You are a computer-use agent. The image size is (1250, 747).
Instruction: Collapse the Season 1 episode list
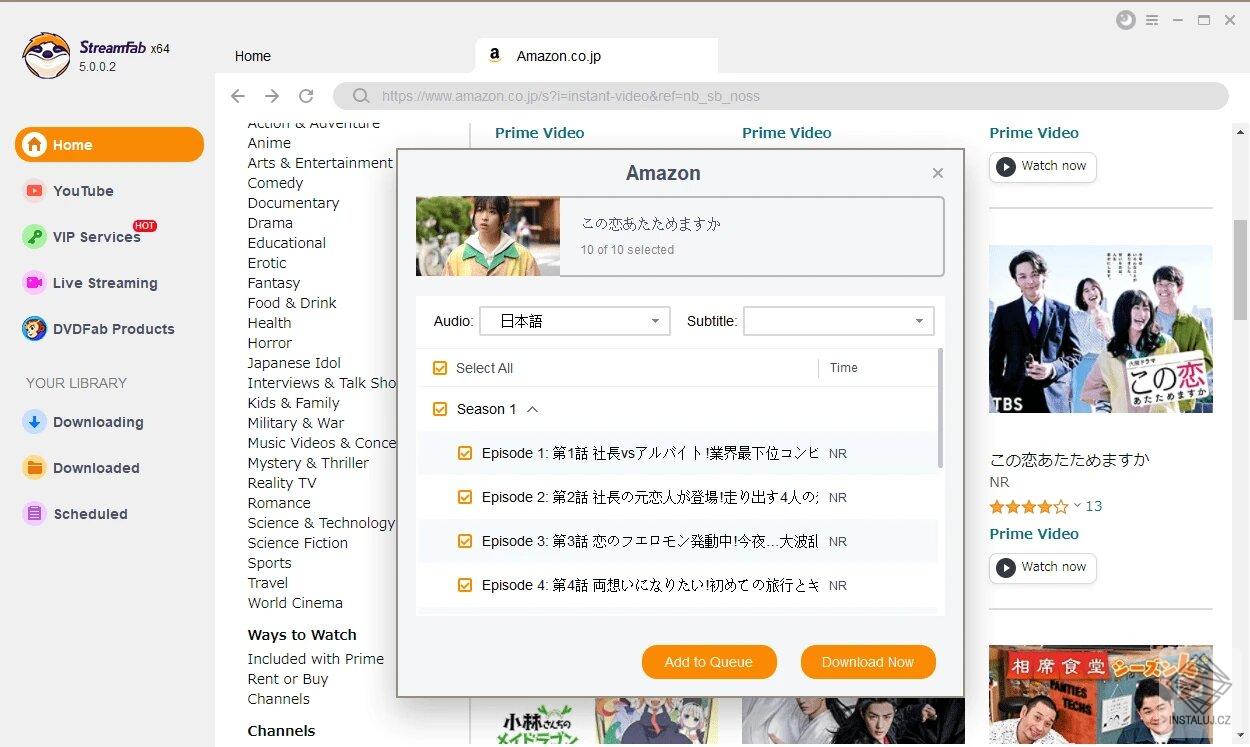click(532, 409)
